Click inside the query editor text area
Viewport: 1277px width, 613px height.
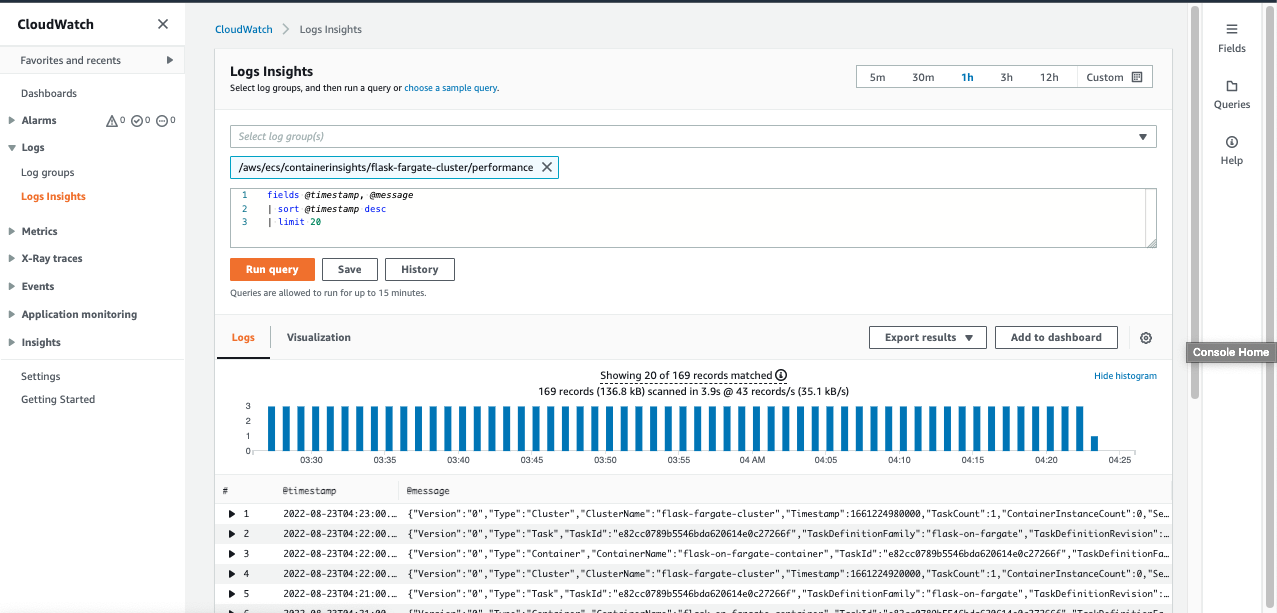[693, 217]
